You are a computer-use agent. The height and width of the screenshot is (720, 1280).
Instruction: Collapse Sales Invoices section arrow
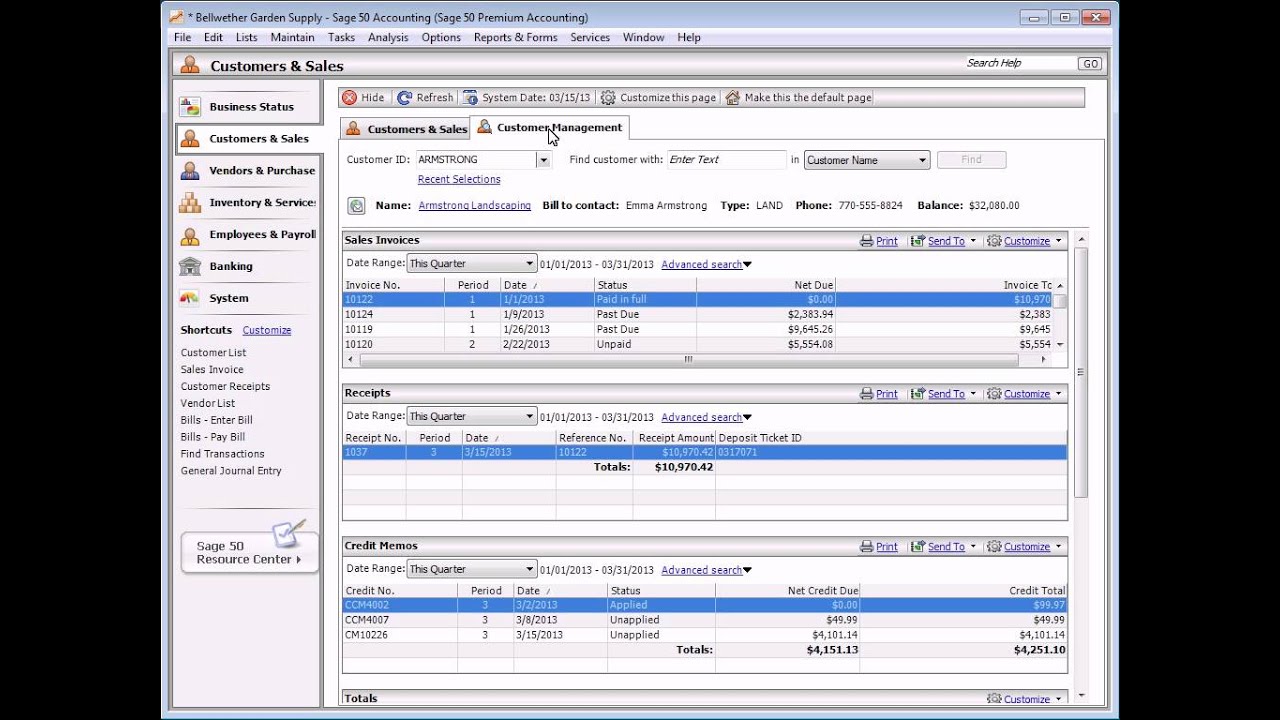1059,241
